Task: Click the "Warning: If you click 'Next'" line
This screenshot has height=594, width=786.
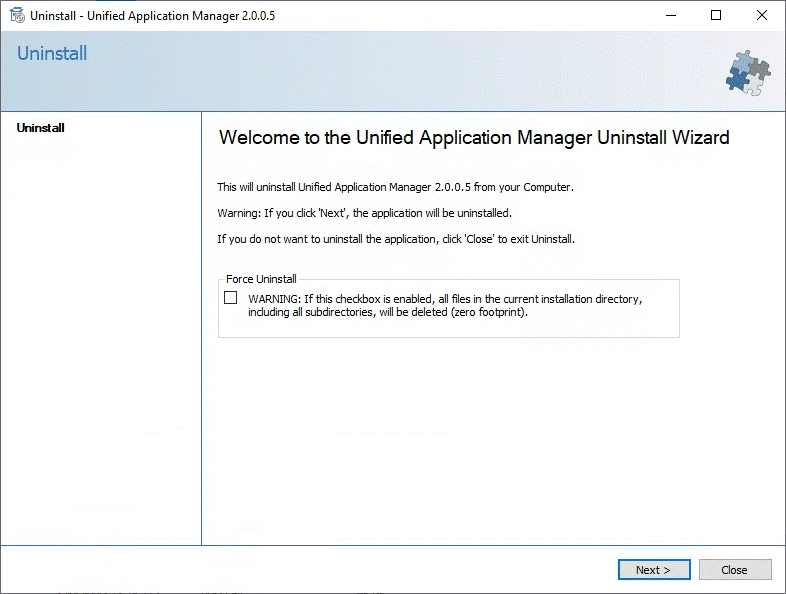Action: point(364,213)
